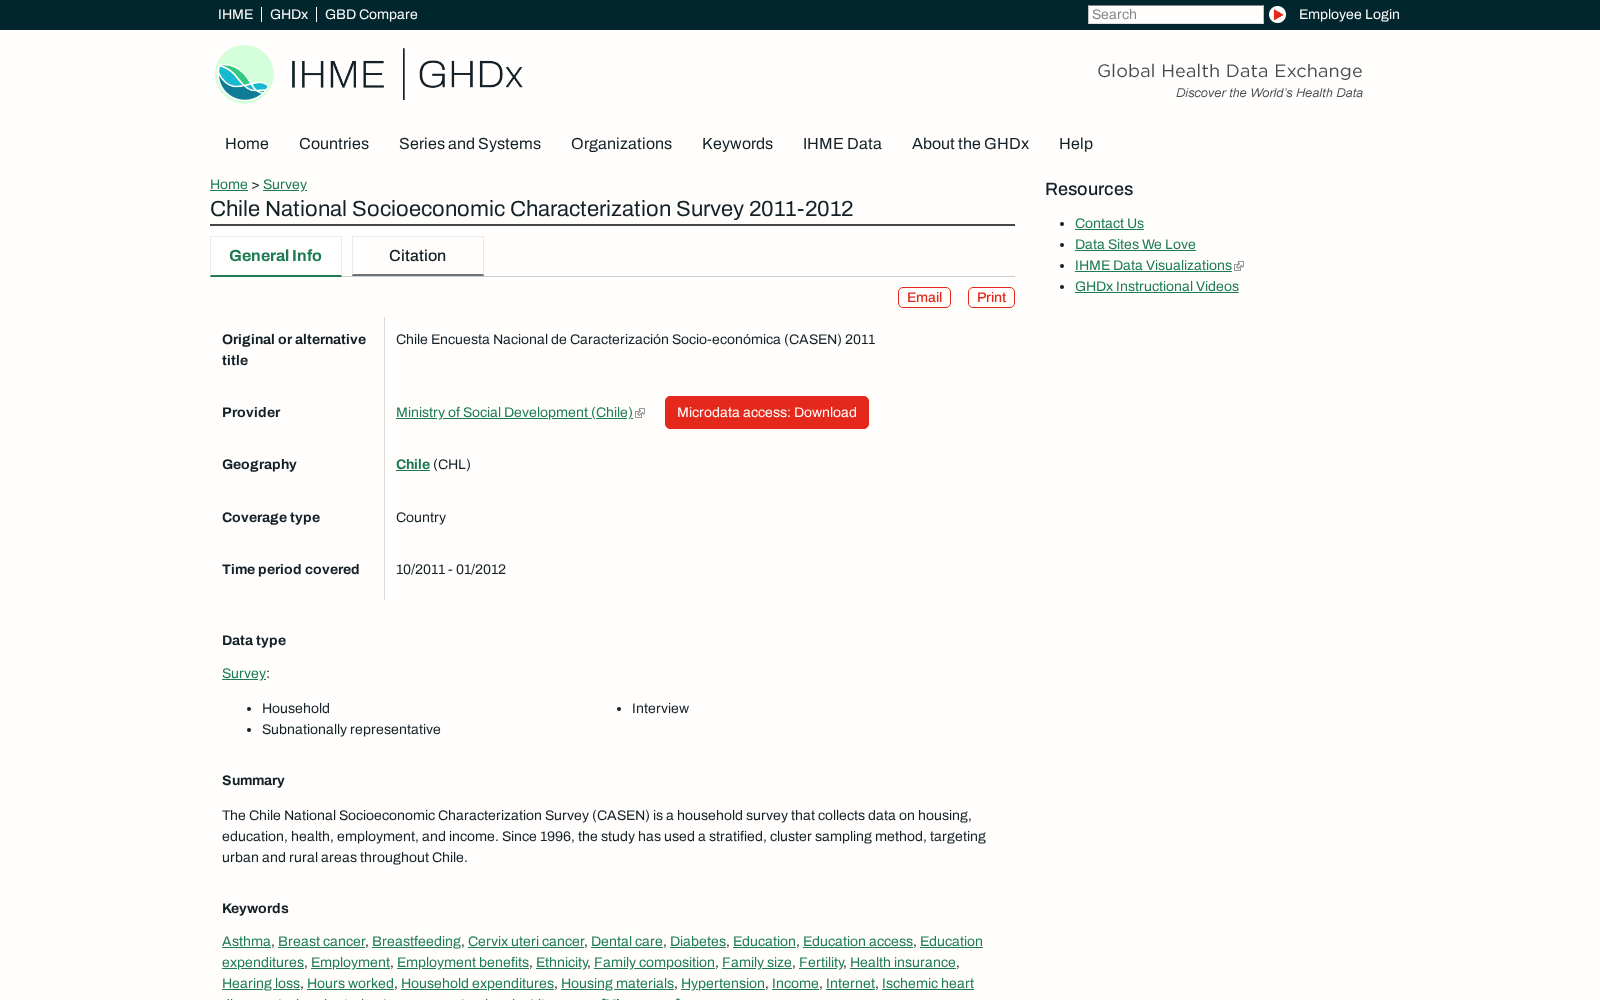Click the Survey data type link
The width and height of the screenshot is (1600, 1000).
[244, 673]
